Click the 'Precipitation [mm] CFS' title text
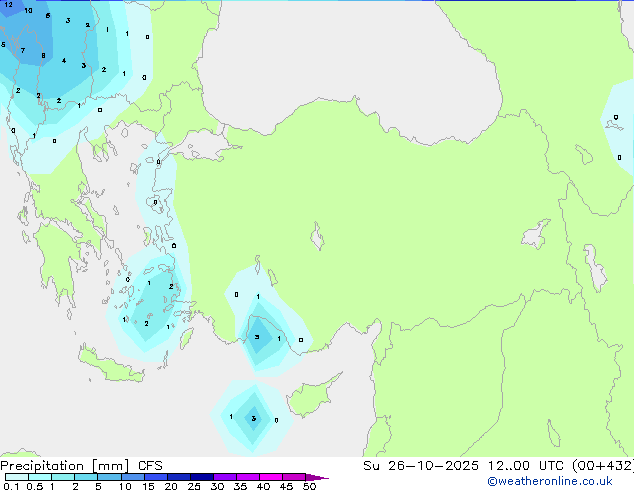The width and height of the screenshot is (634, 490). coord(81,466)
